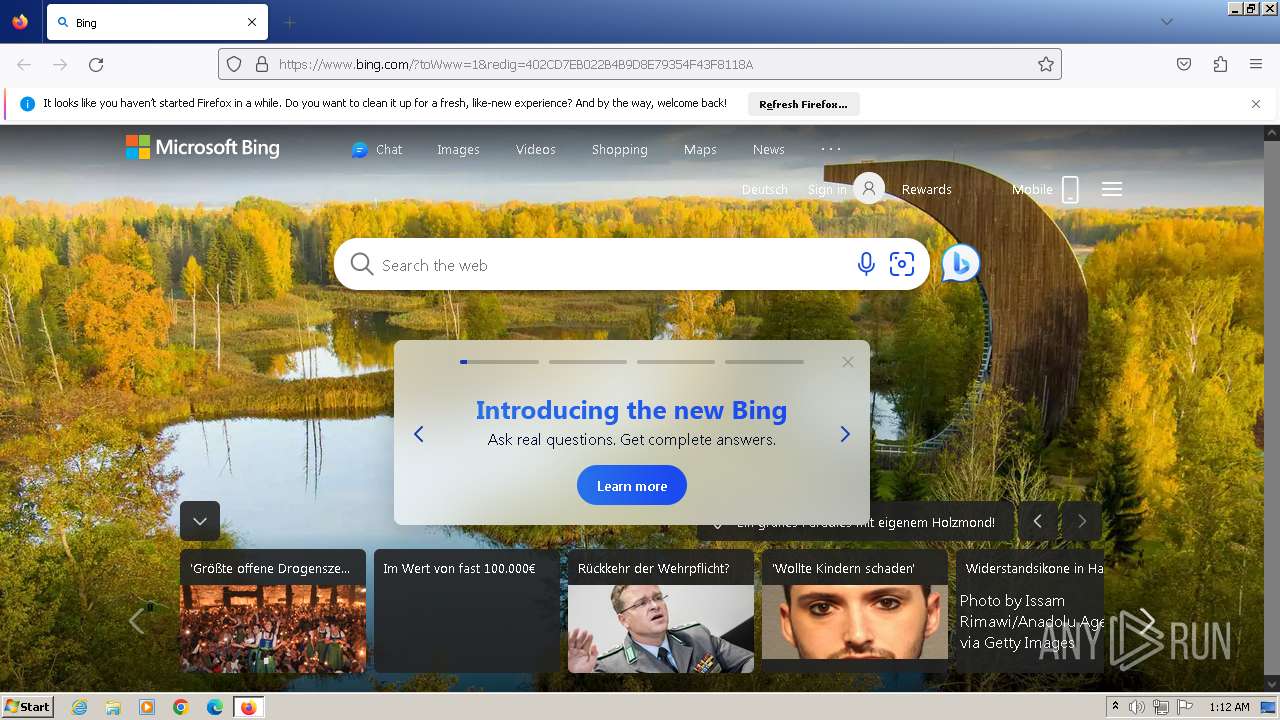Open 'Widerstandsikone in Ha' news card

1030,610
